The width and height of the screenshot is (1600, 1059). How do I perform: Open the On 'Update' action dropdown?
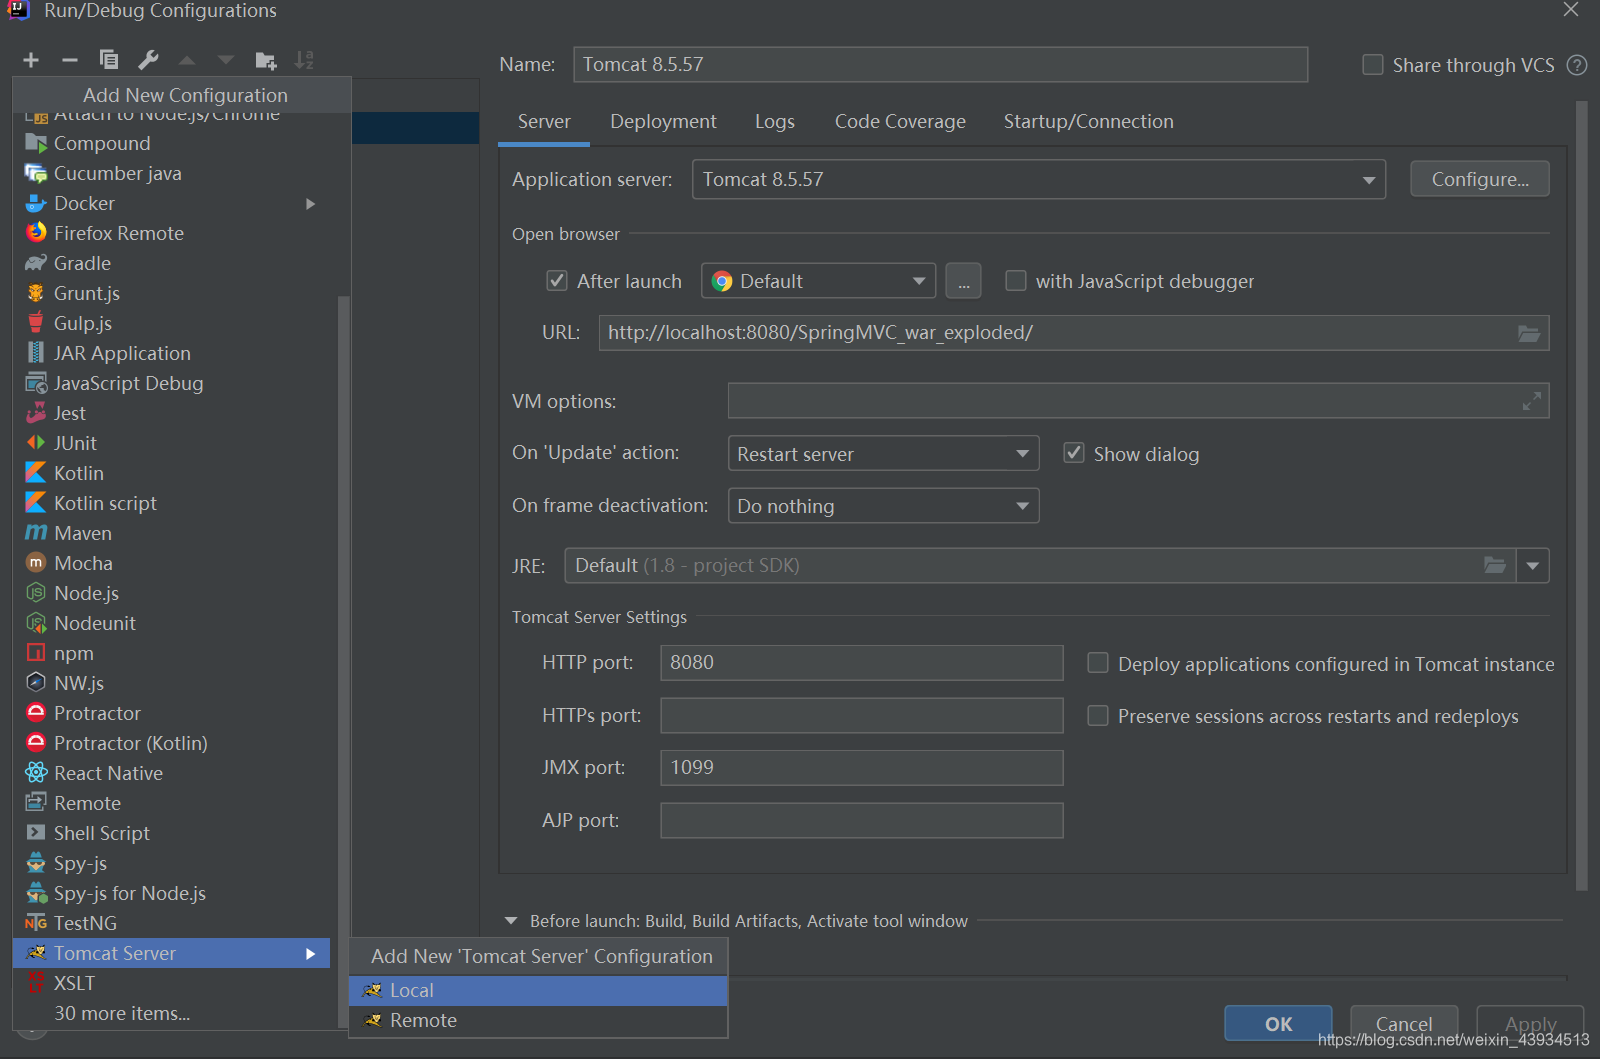click(x=883, y=453)
